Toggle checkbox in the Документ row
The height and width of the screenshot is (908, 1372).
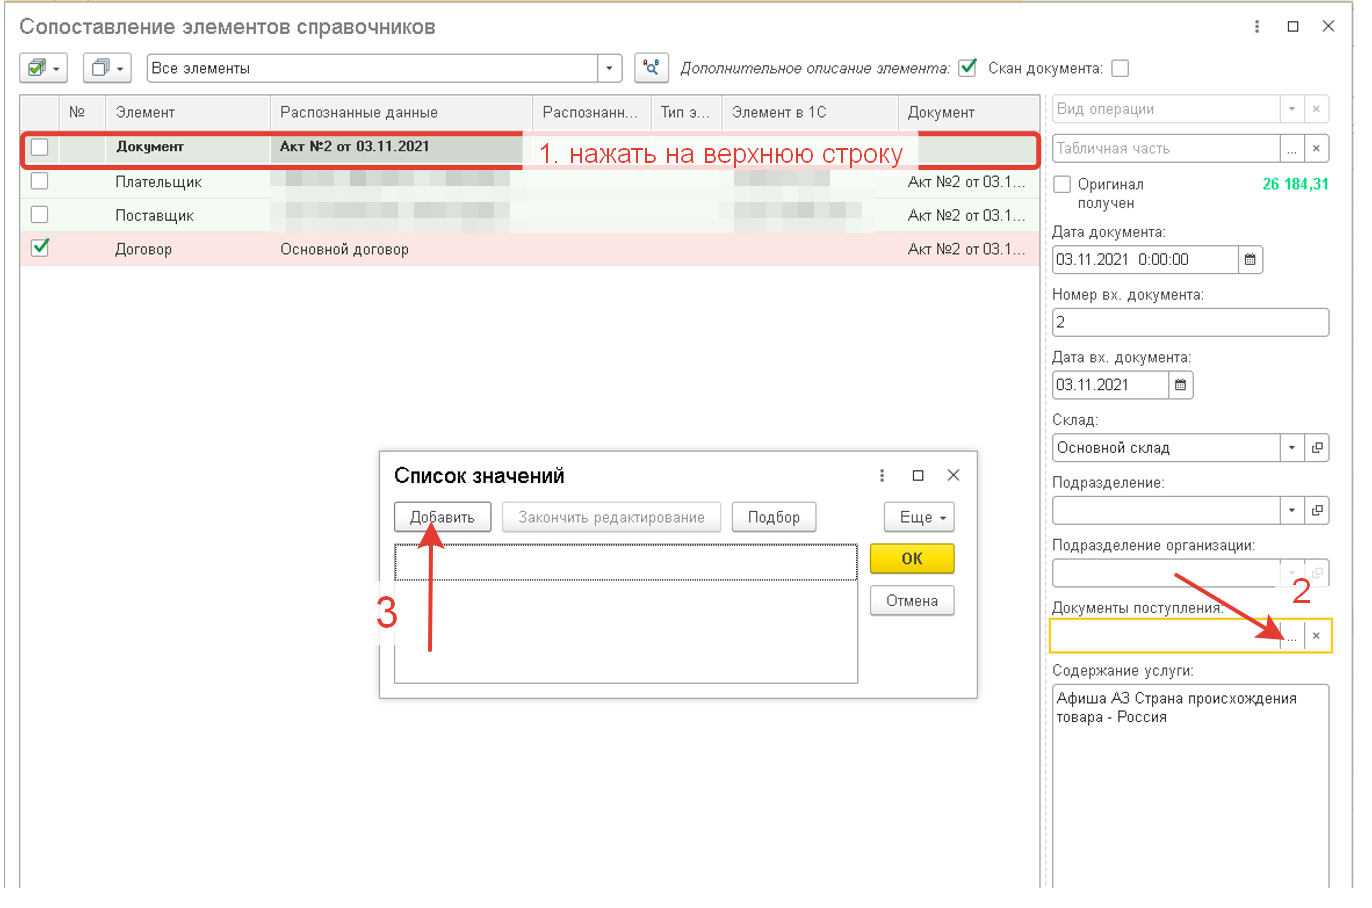tap(40, 147)
